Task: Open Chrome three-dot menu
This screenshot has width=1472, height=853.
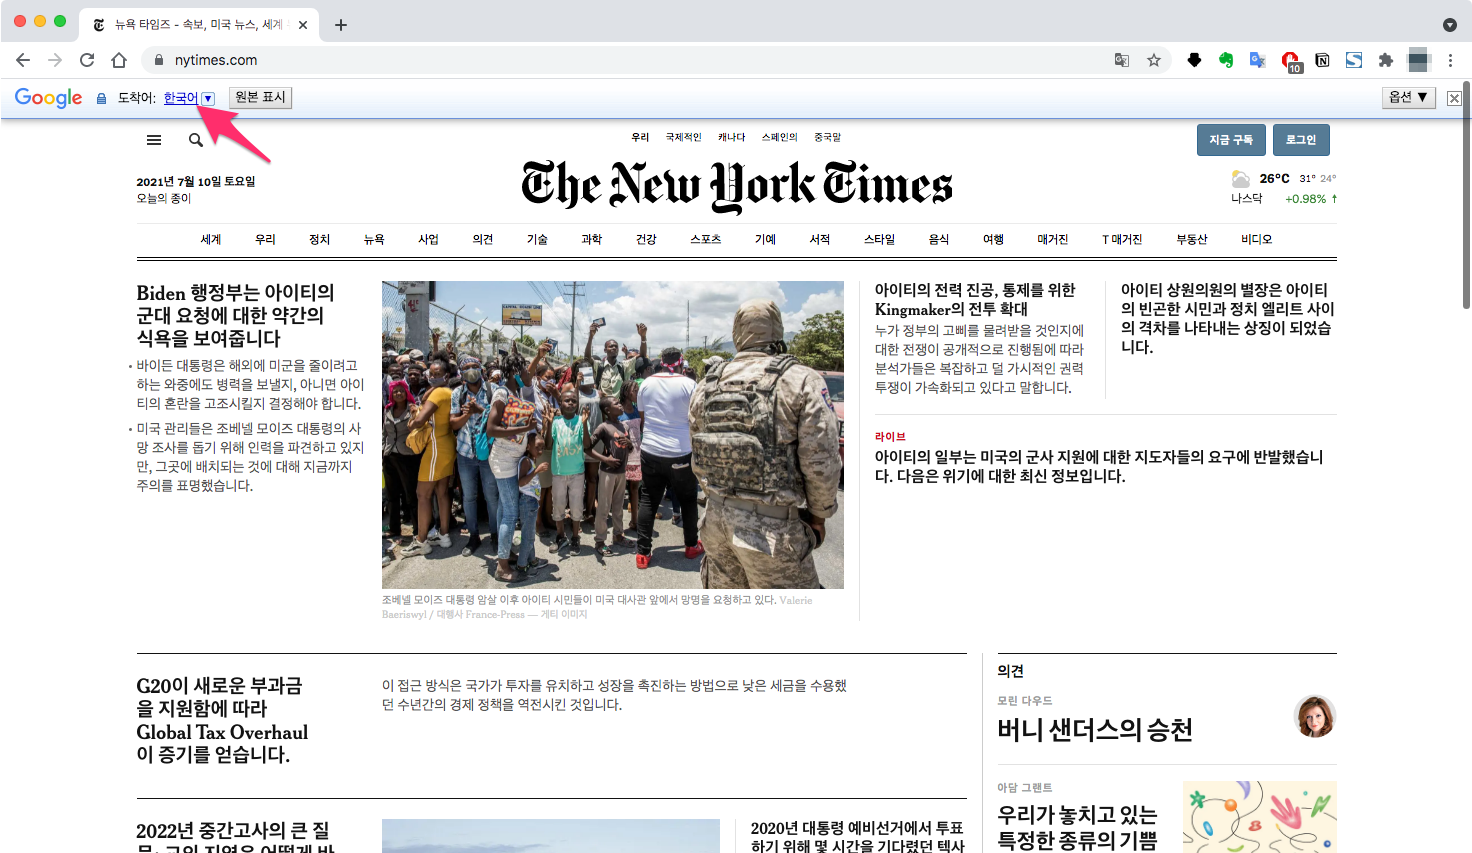Action: (x=1450, y=60)
